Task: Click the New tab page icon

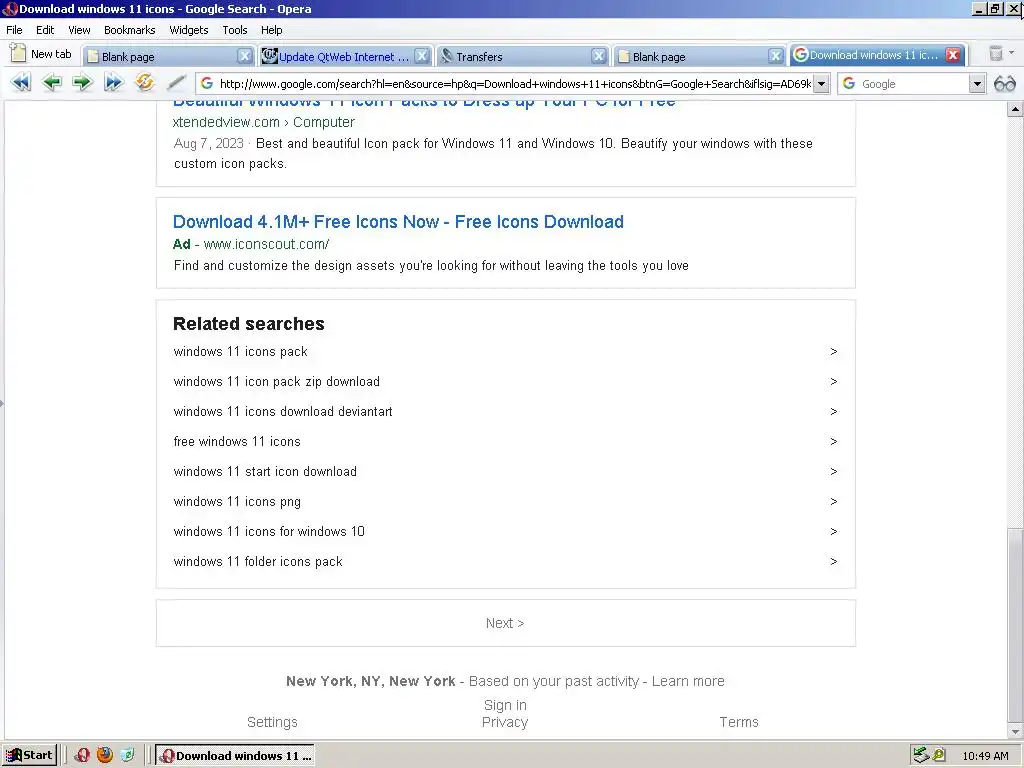Action: click(x=18, y=54)
